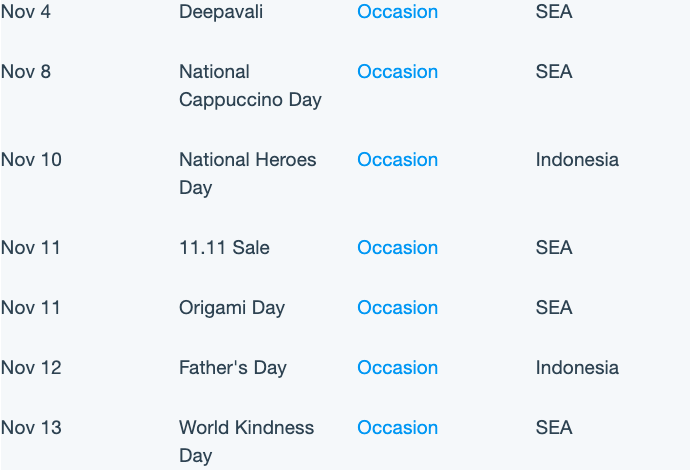Select the Deepavali event name

click(221, 12)
